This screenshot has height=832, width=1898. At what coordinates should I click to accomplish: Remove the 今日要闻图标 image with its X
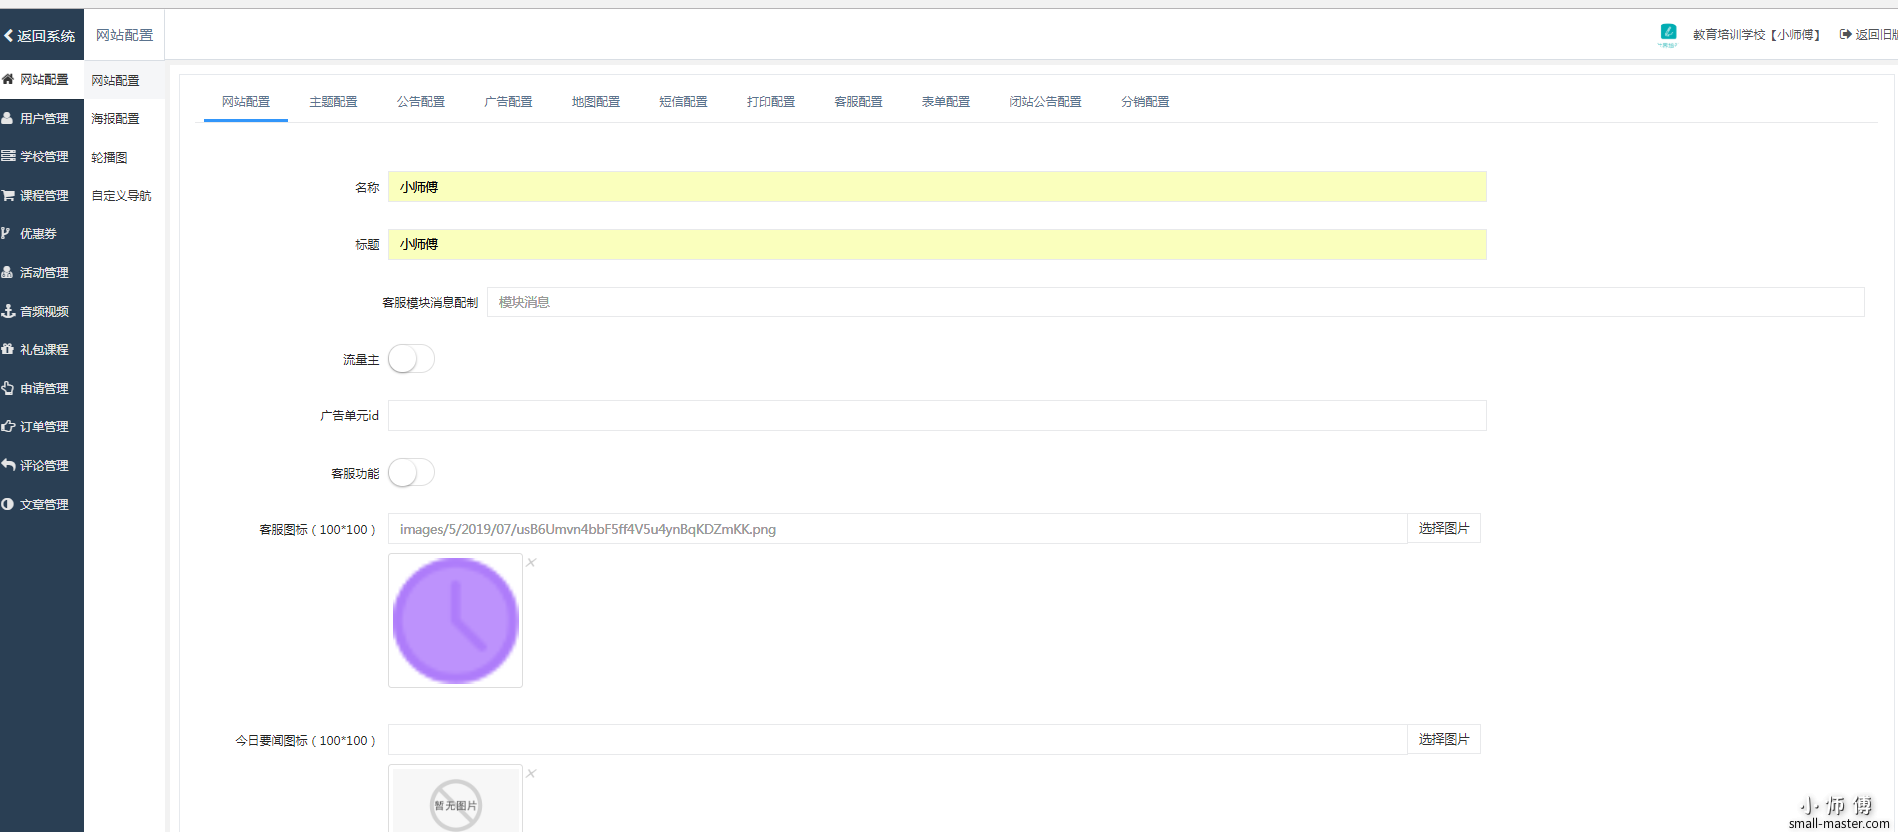tap(532, 774)
